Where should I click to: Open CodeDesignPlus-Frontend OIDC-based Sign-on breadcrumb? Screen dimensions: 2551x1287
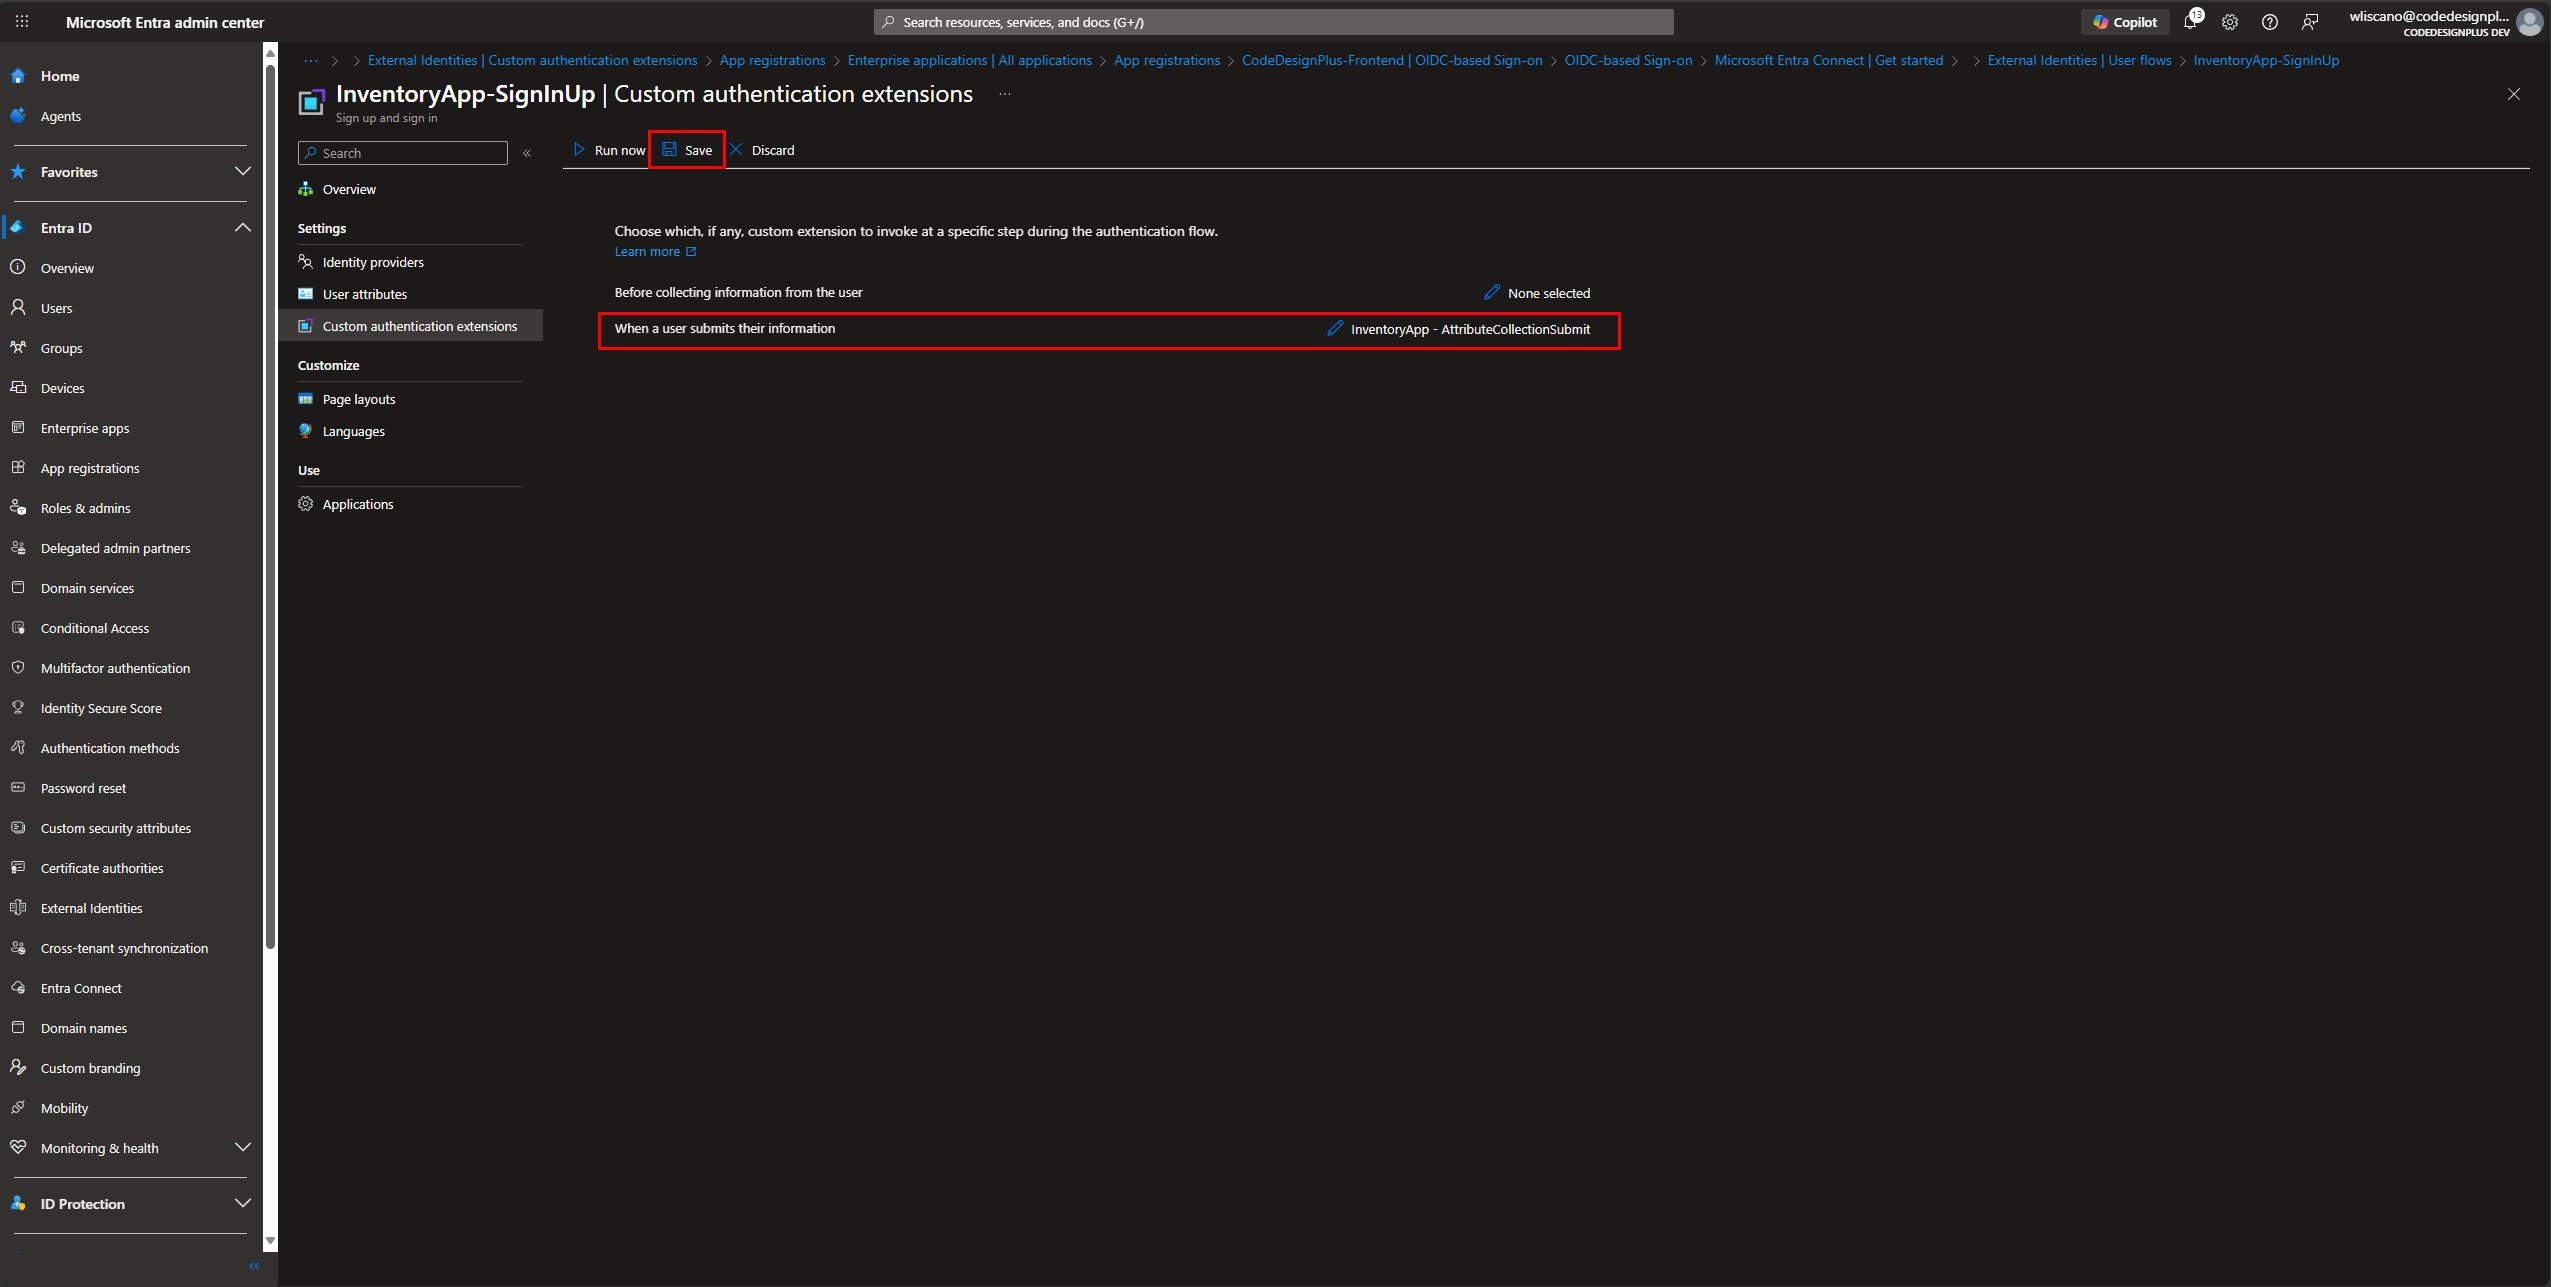pos(1392,60)
